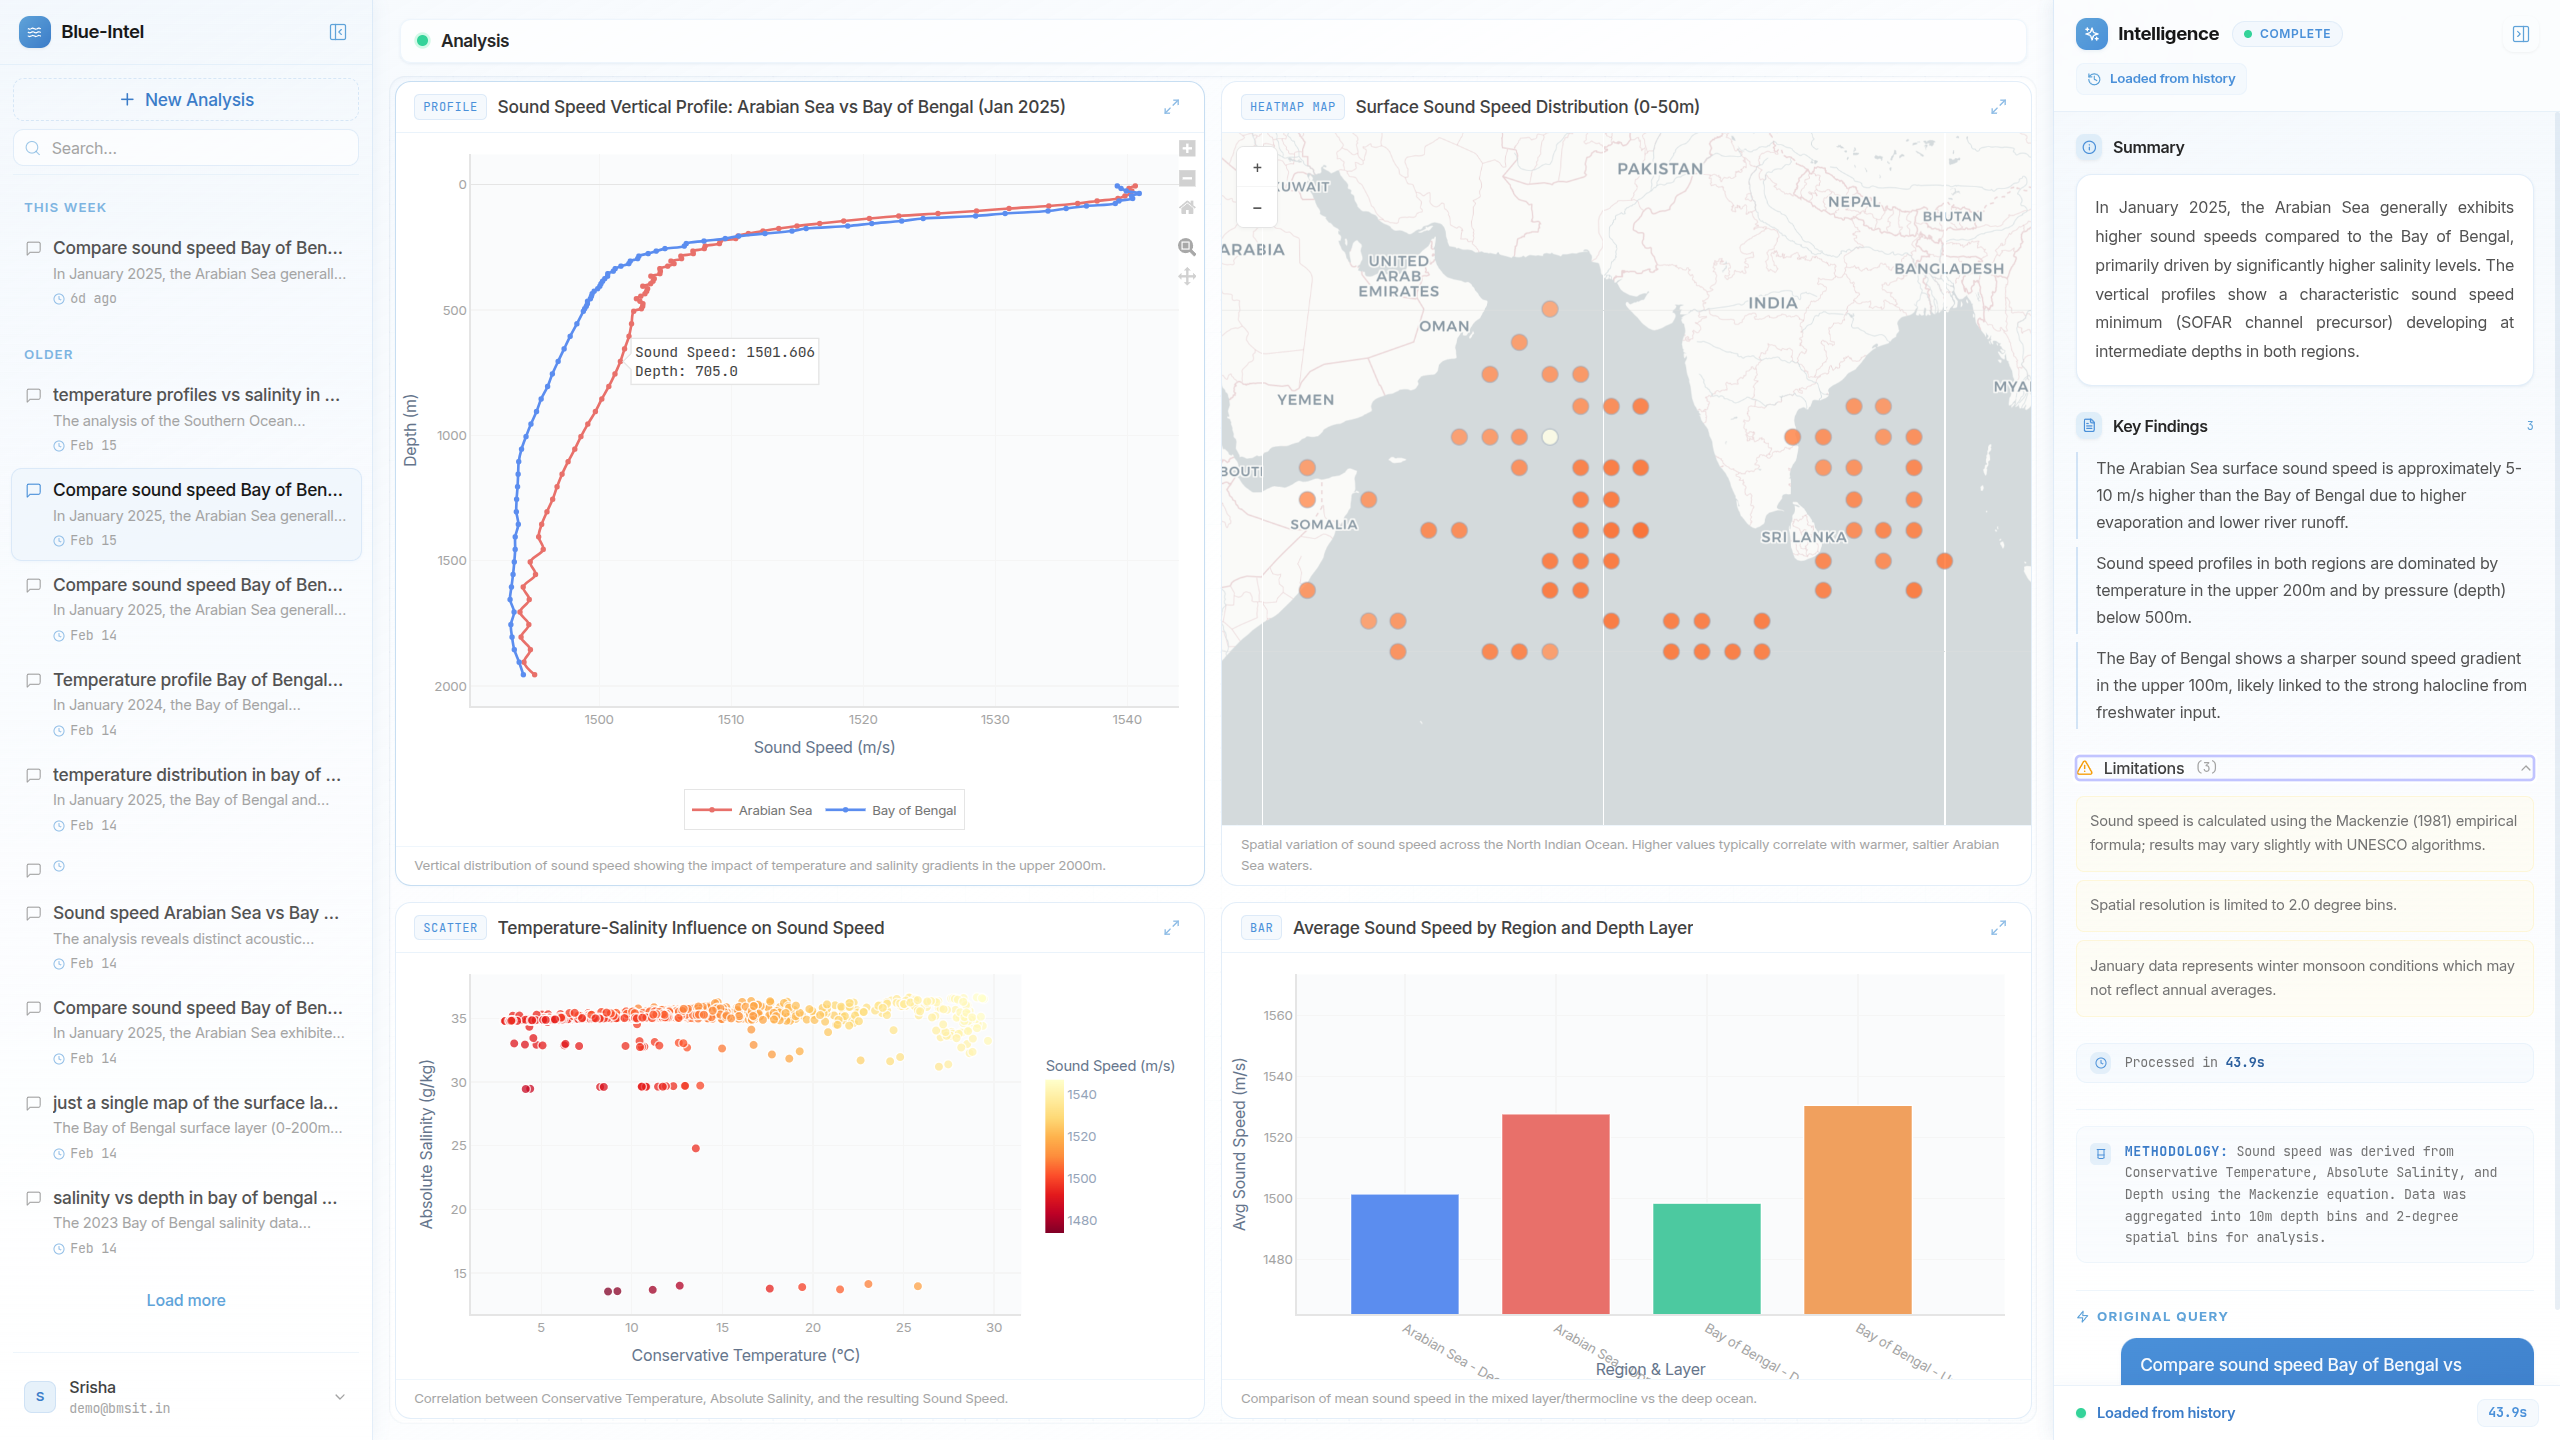This screenshot has width=2560, height=1440.
Task: Zoom in using the plus icon on profile chart
Action: coord(1186,148)
